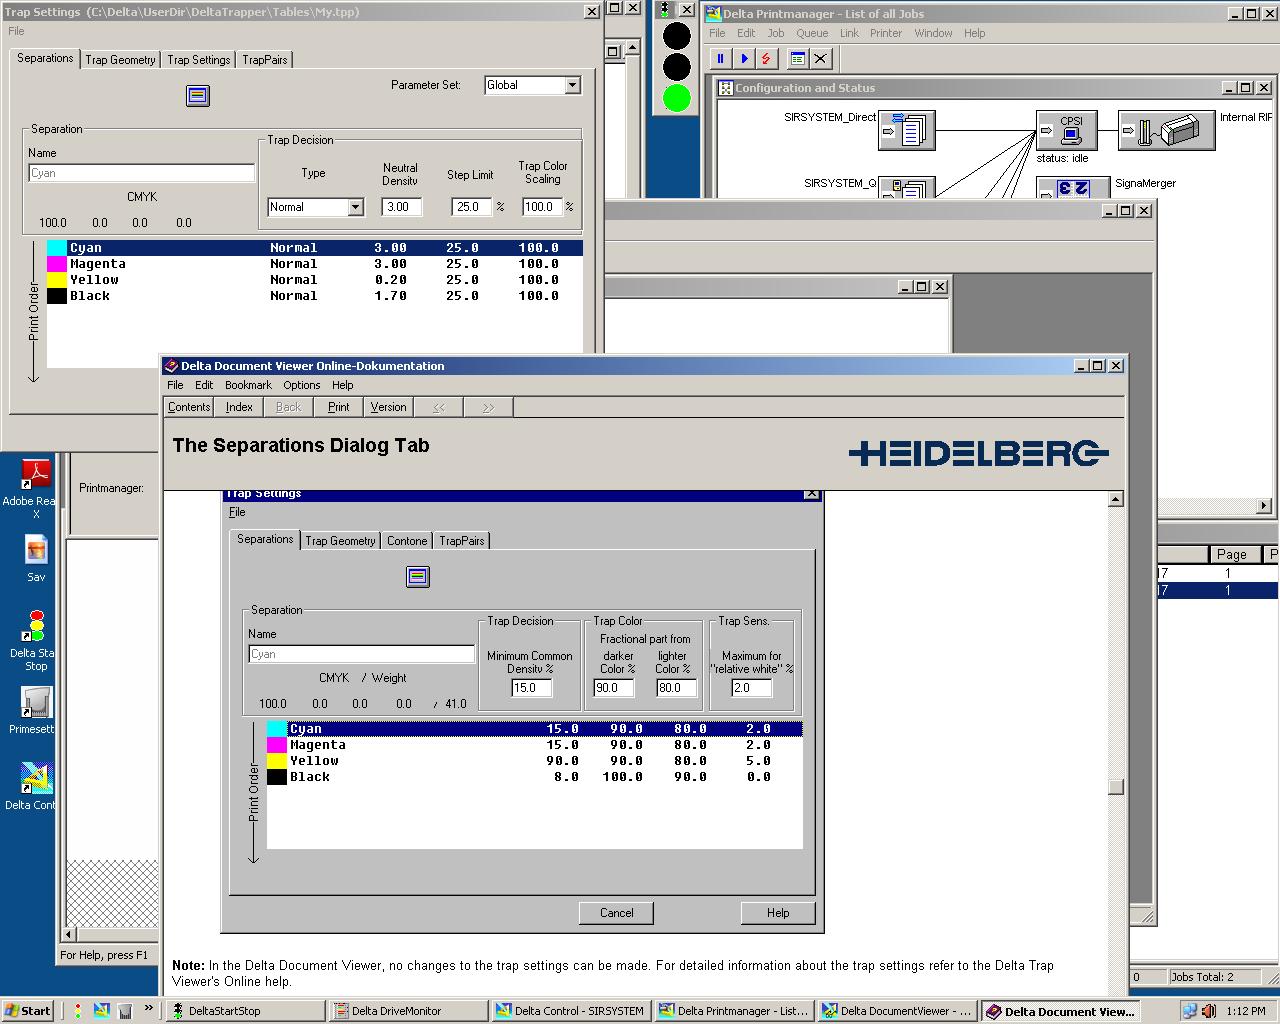This screenshot has width=1280, height=1024.
Task: Click the Yellow color swatch in separations list
Action: coord(57,280)
